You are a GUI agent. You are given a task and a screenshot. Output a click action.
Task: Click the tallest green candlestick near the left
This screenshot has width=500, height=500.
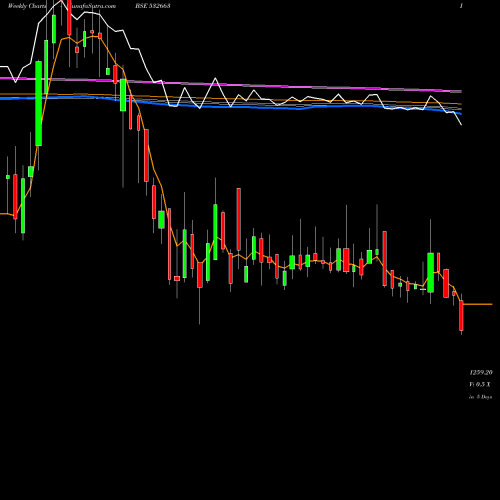click(39, 103)
